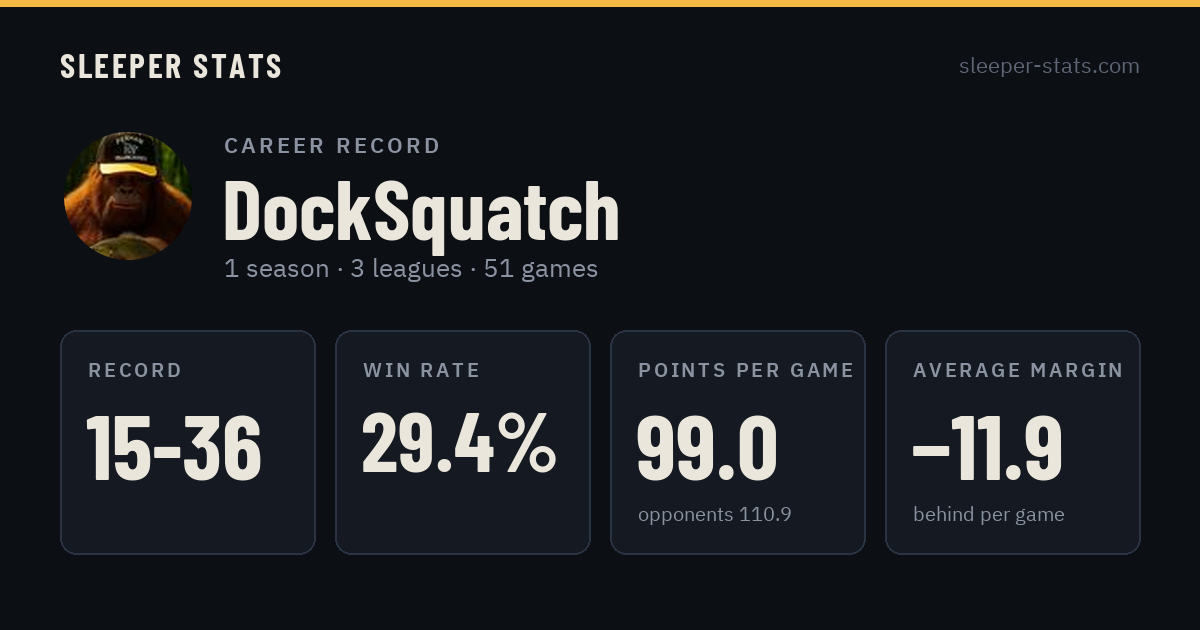Click the behind per game subtext
This screenshot has width=1200, height=630.
tap(989, 515)
